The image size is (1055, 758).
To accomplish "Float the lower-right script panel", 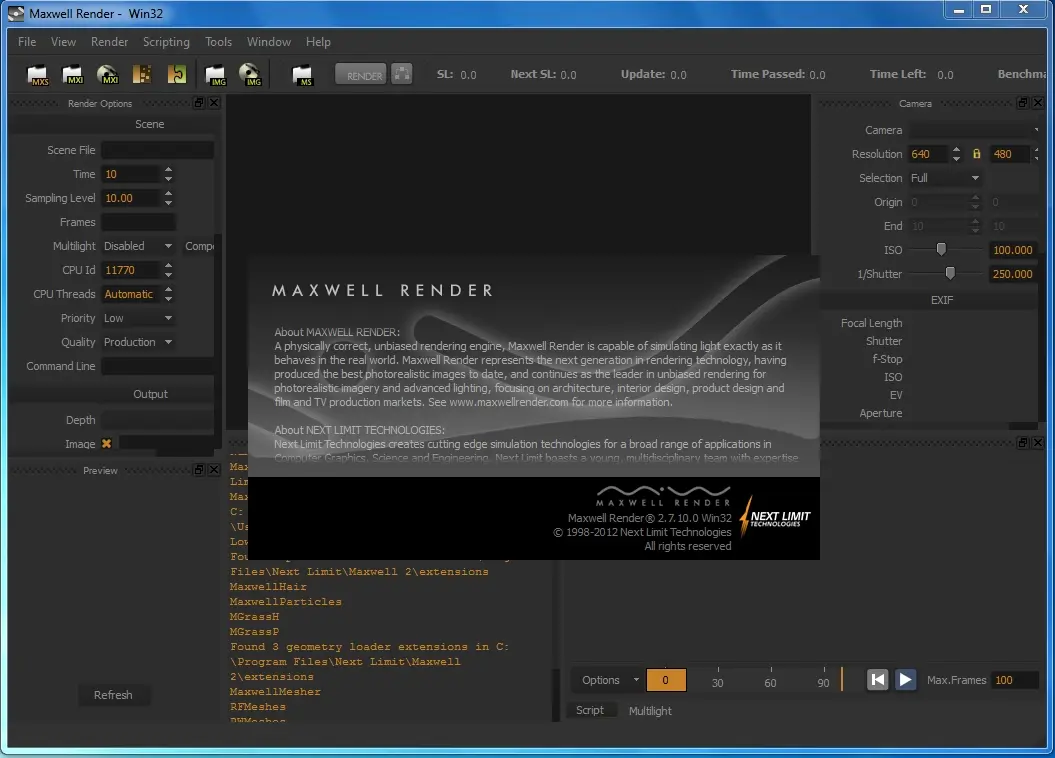I will click(1023, 443).
